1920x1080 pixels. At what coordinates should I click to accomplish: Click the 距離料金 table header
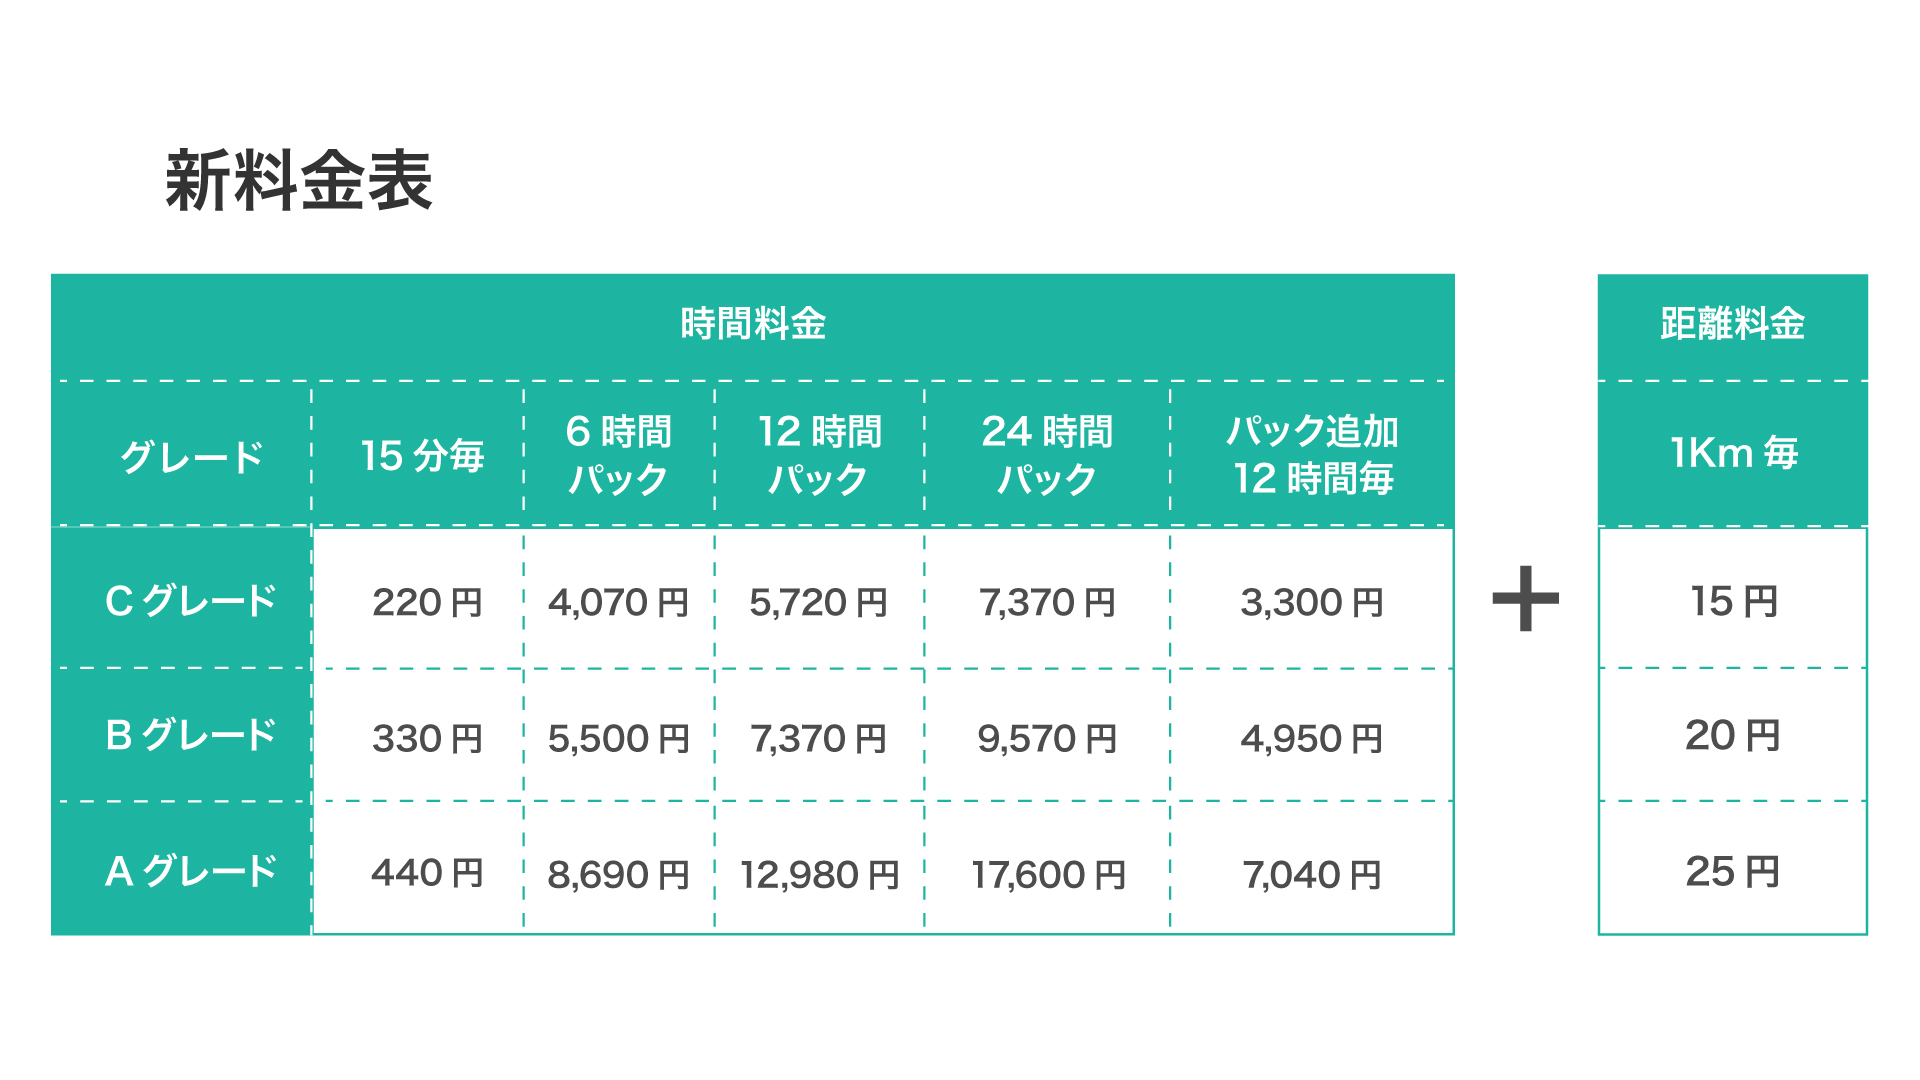[x=1732, y=324]
